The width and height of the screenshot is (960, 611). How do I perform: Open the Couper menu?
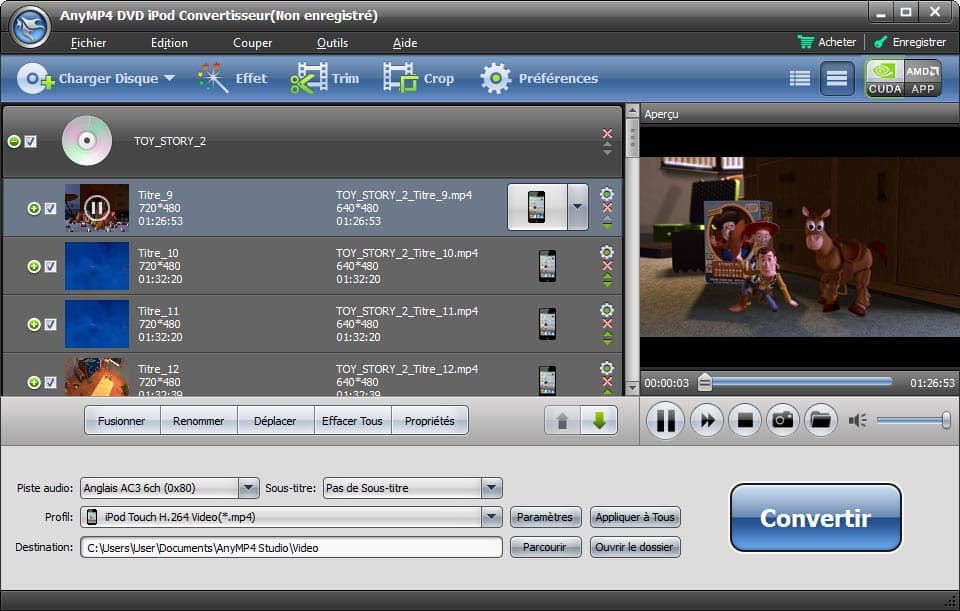tap(252, 43)
